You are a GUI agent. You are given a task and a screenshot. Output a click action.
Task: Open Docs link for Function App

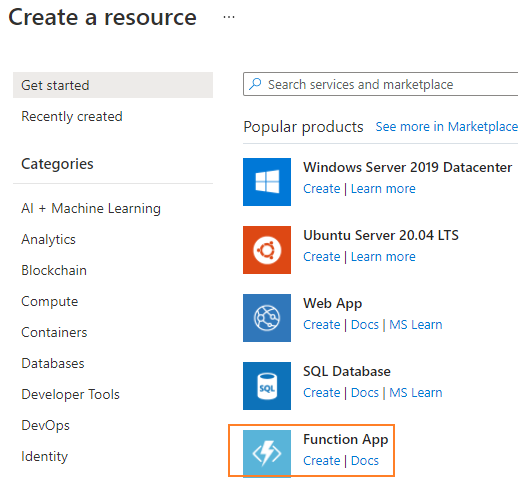365,461
